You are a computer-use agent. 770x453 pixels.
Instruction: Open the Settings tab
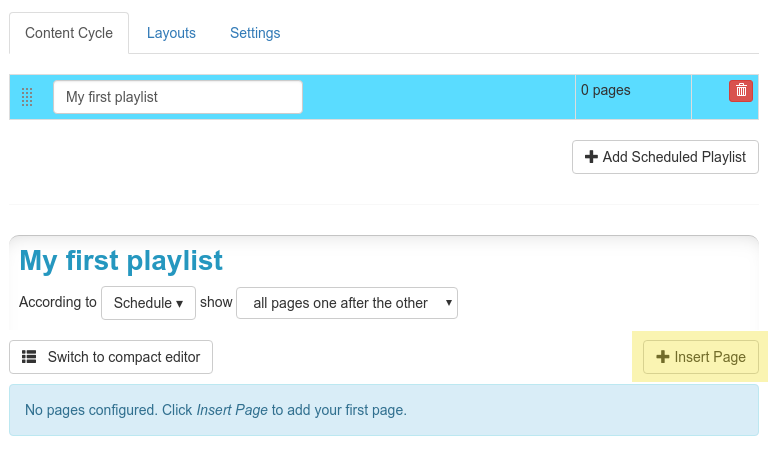coord(255,33)
